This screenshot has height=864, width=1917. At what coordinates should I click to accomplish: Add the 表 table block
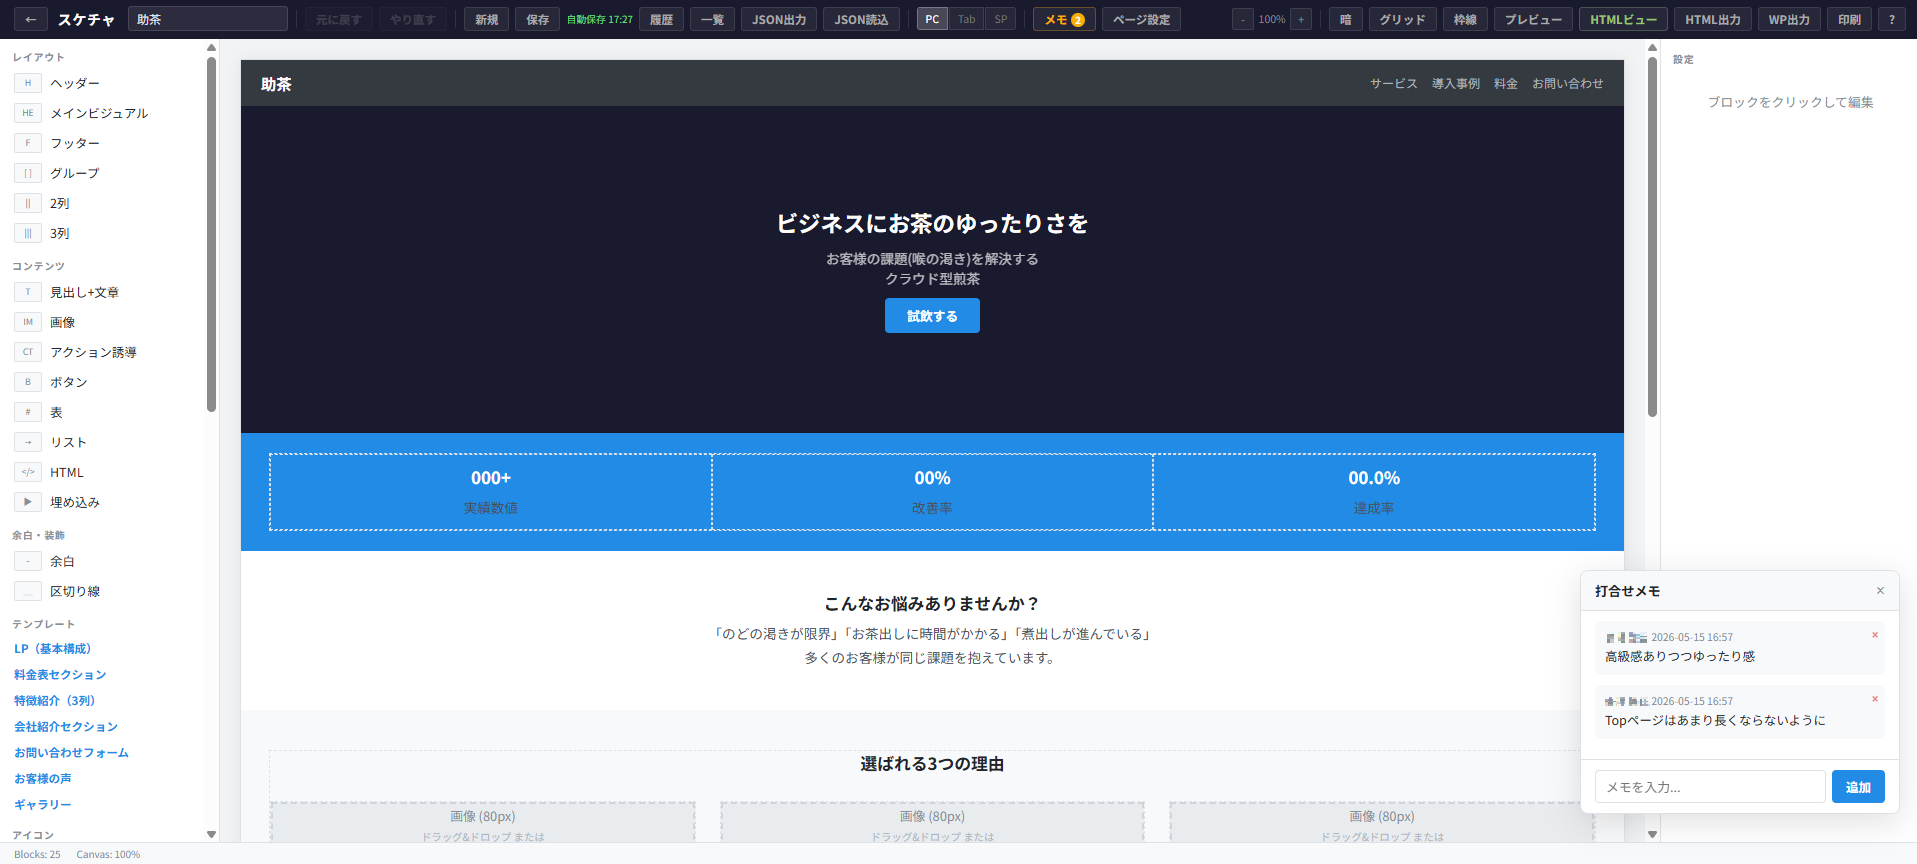[x=56, y=412]
